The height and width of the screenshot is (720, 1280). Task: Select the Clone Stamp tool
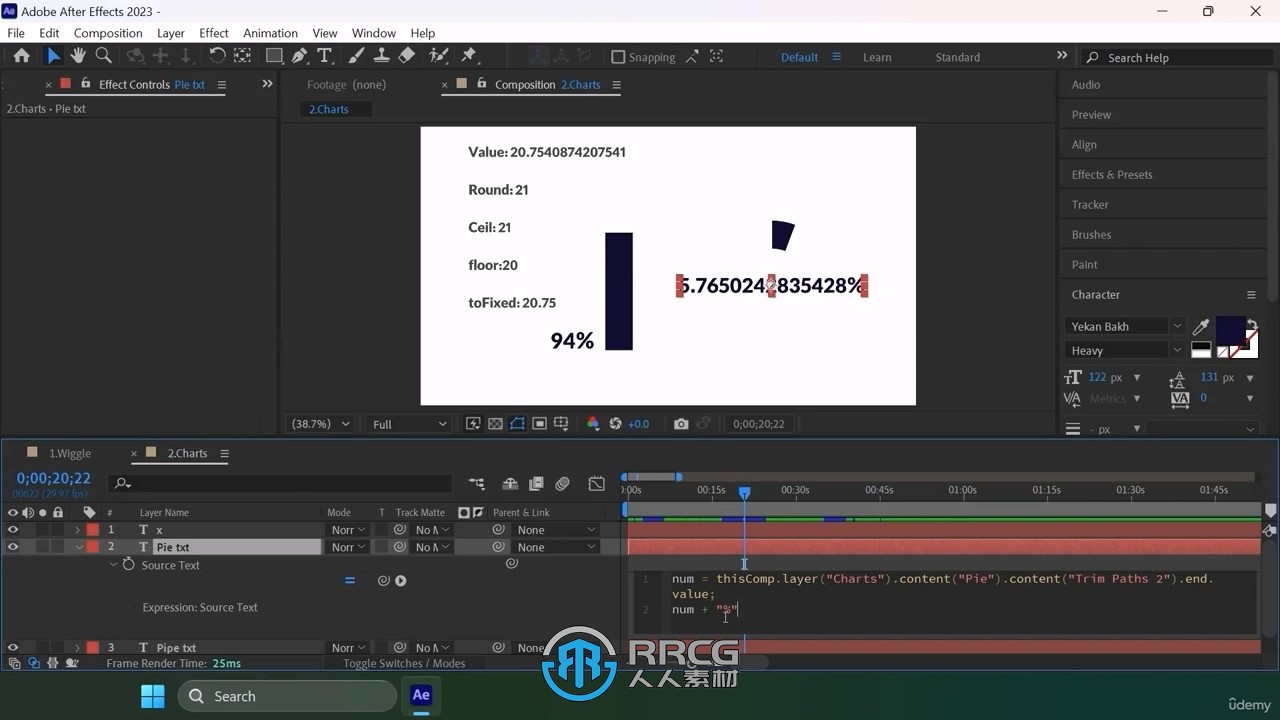[381, 56]
